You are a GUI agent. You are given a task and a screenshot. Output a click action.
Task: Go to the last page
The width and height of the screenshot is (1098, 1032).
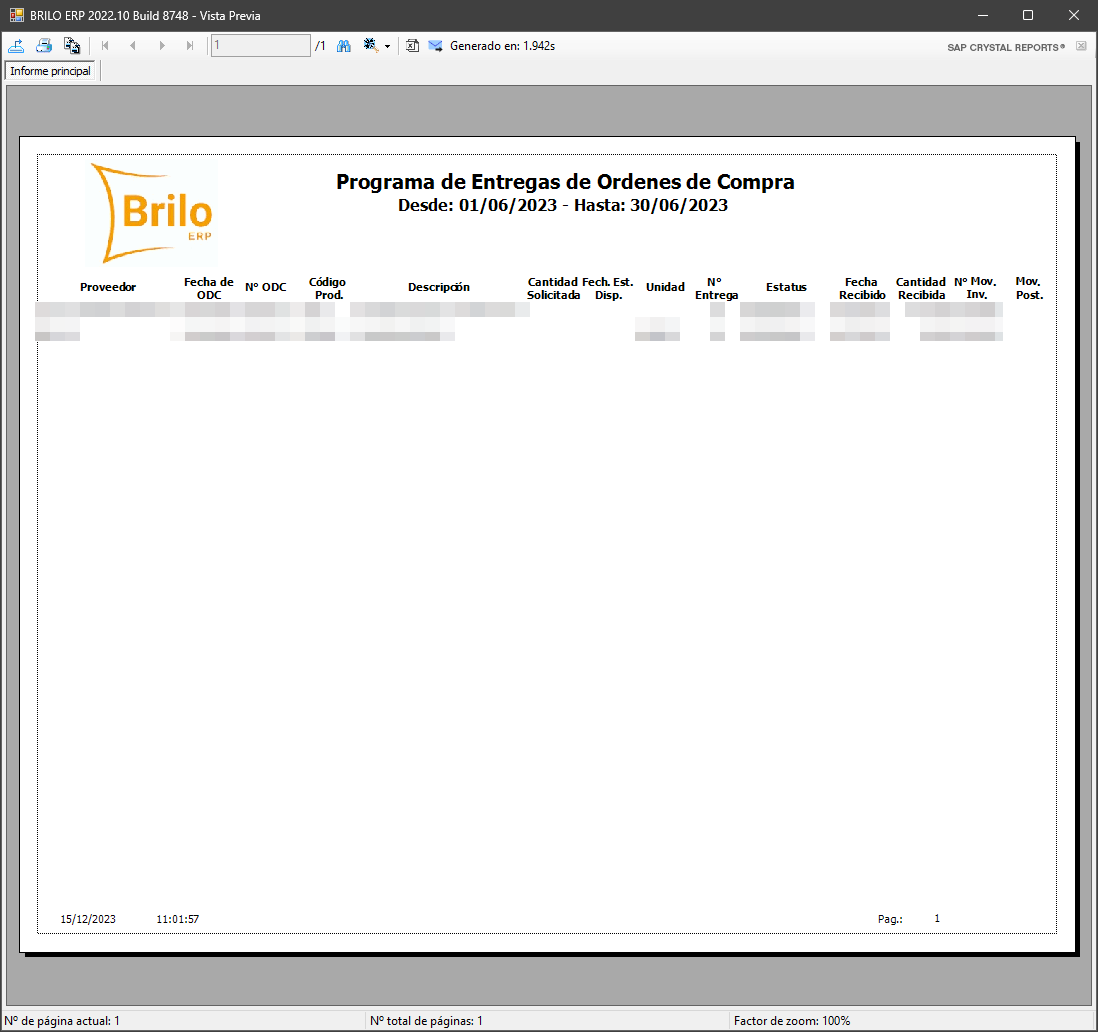[190, 45]
